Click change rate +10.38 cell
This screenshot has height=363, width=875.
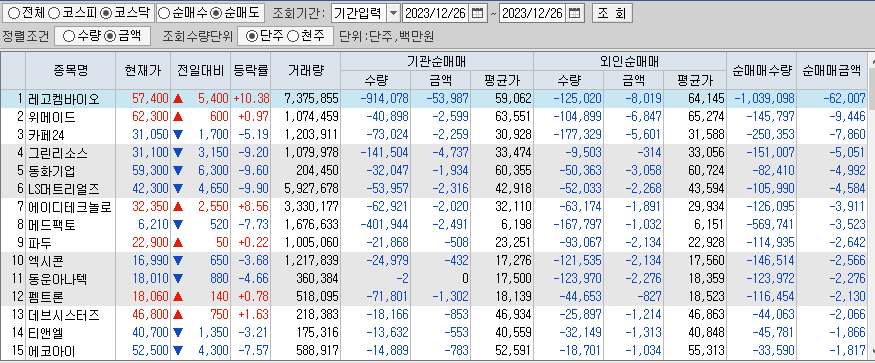[x=251, y=99]
